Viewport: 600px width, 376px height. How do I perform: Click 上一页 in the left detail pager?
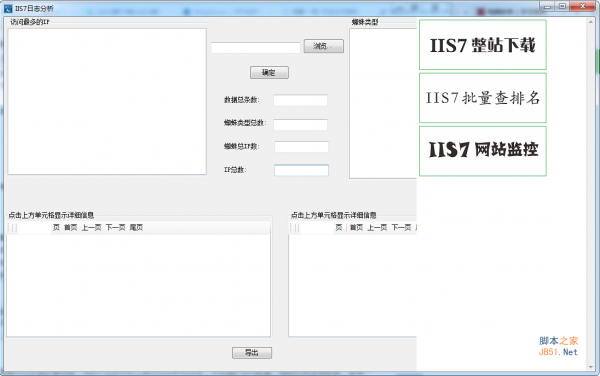point(91,228)
